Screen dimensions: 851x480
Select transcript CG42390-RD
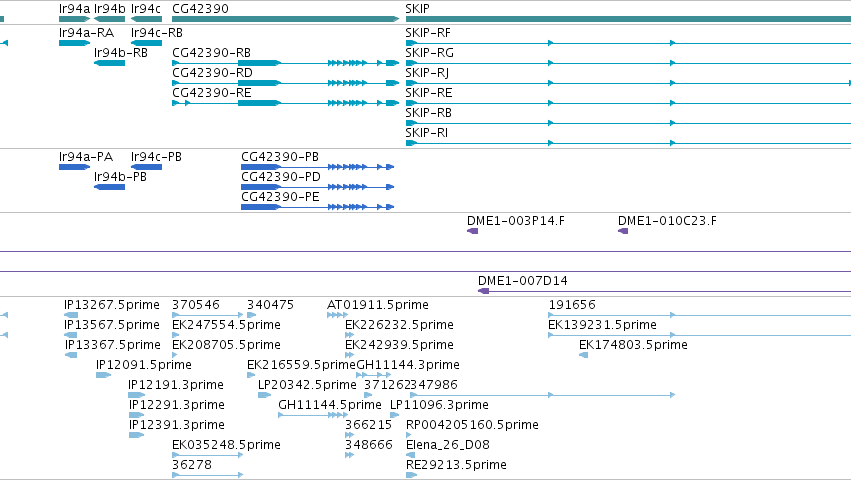pos(285,83)
